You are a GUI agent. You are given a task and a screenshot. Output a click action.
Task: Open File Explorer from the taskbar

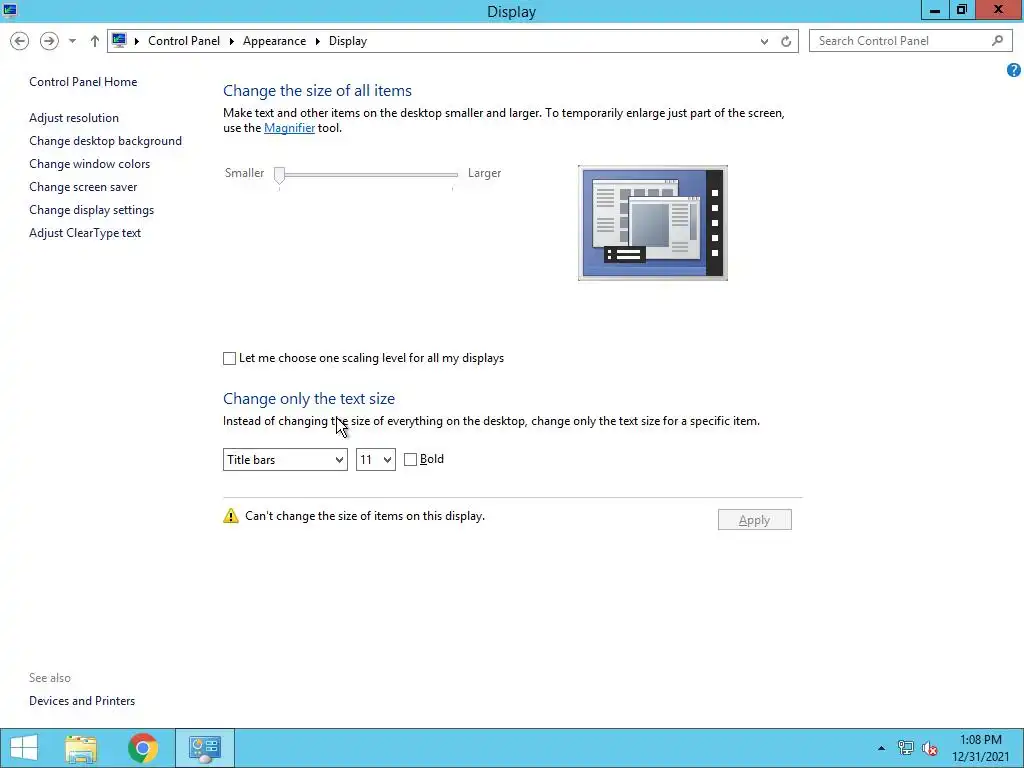click(82, 748)
